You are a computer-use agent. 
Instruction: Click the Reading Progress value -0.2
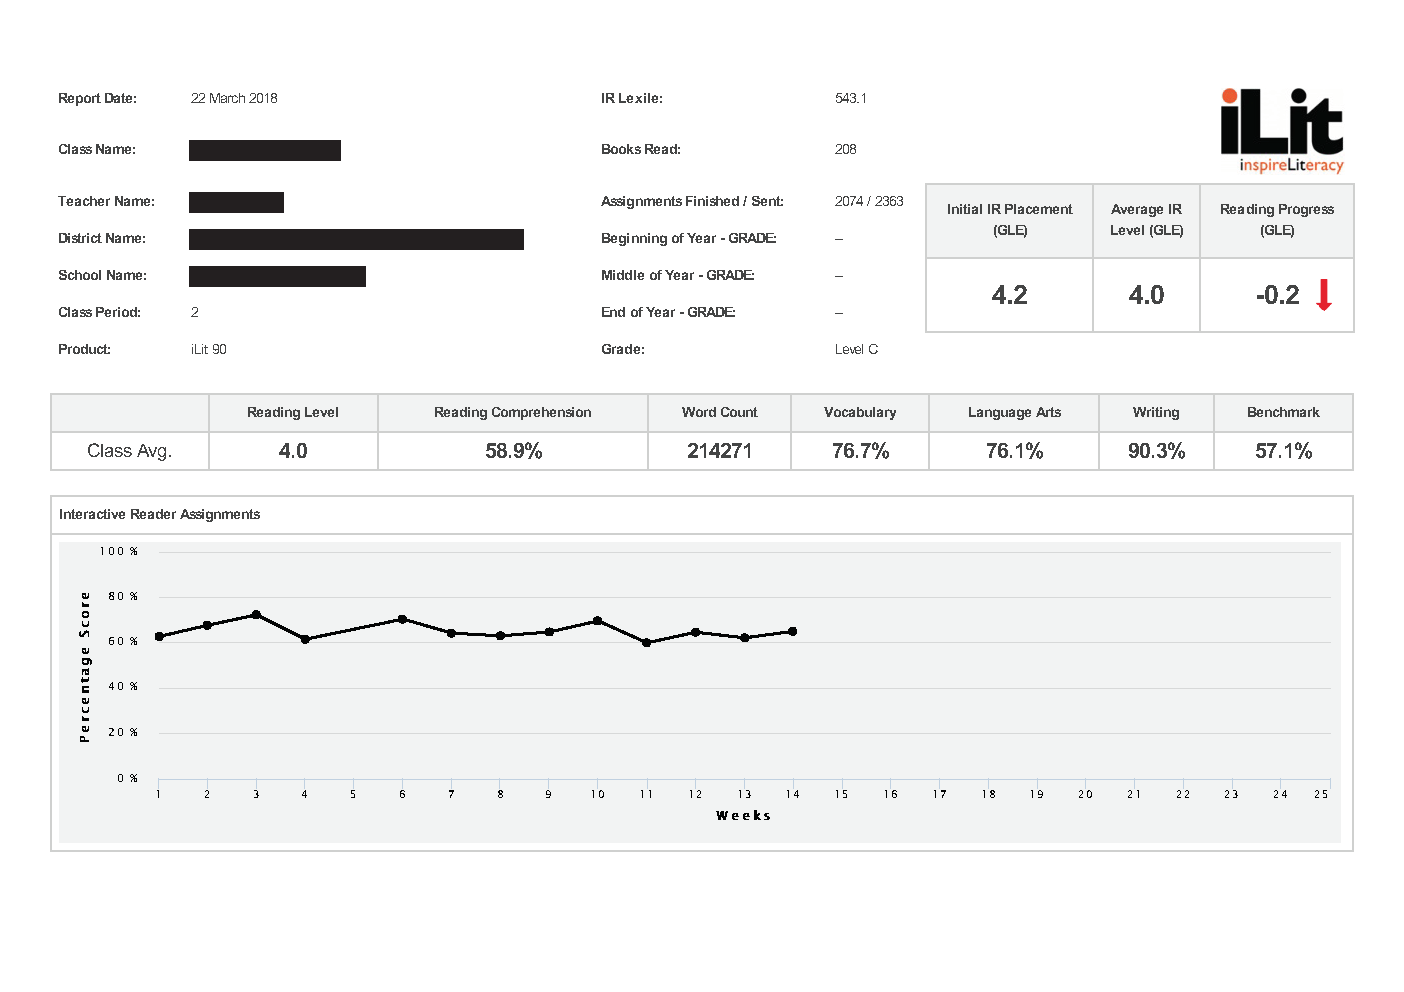[x=1276, y=295]
